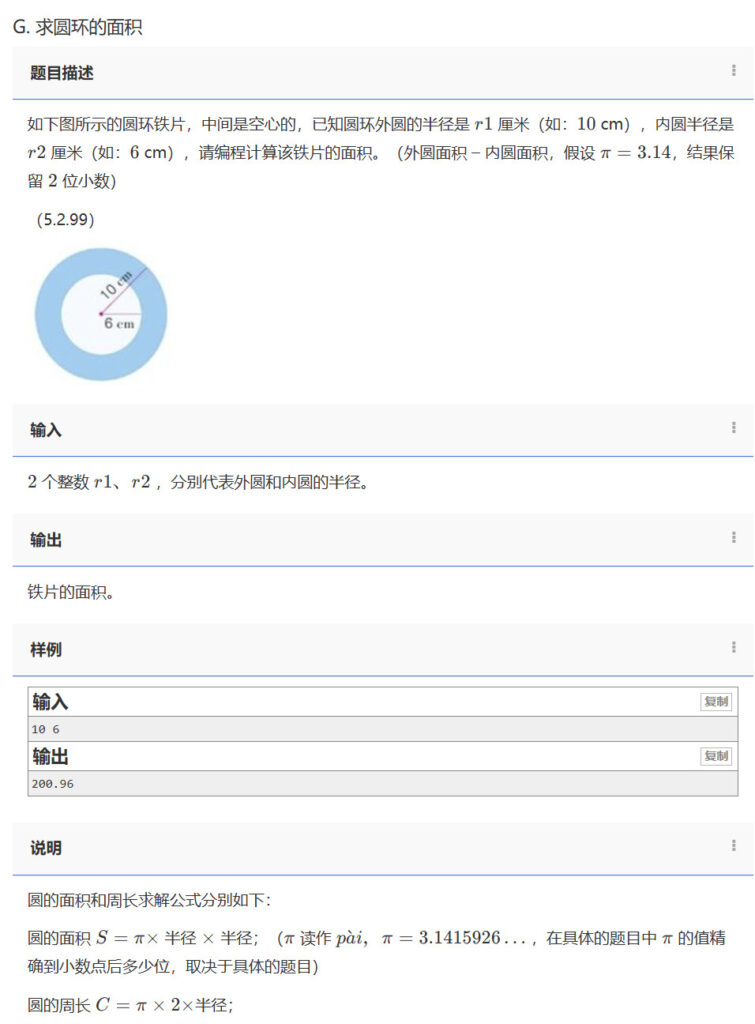Open the 样例 section's three-dot menu
Screen dimensions: 755x1024
(734, 648)
